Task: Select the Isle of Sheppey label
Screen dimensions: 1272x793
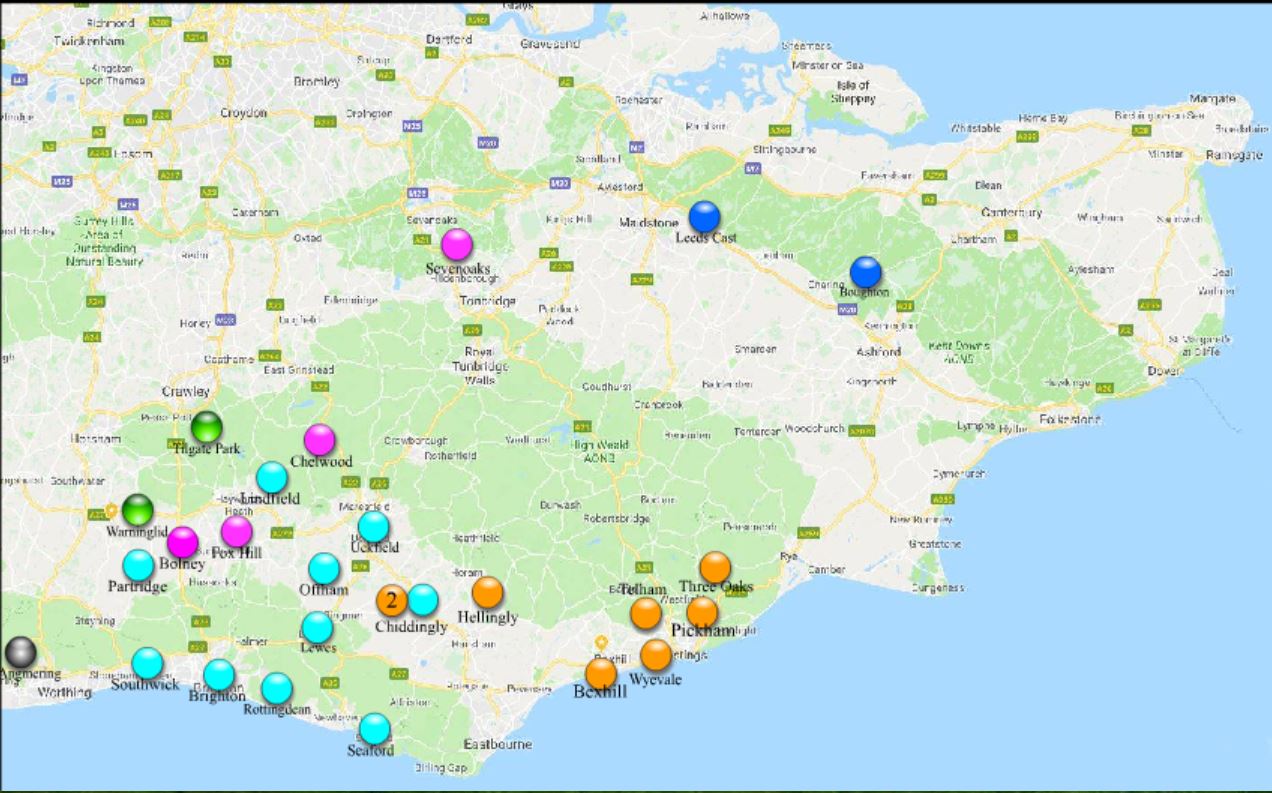Action: tap(853, 92)
